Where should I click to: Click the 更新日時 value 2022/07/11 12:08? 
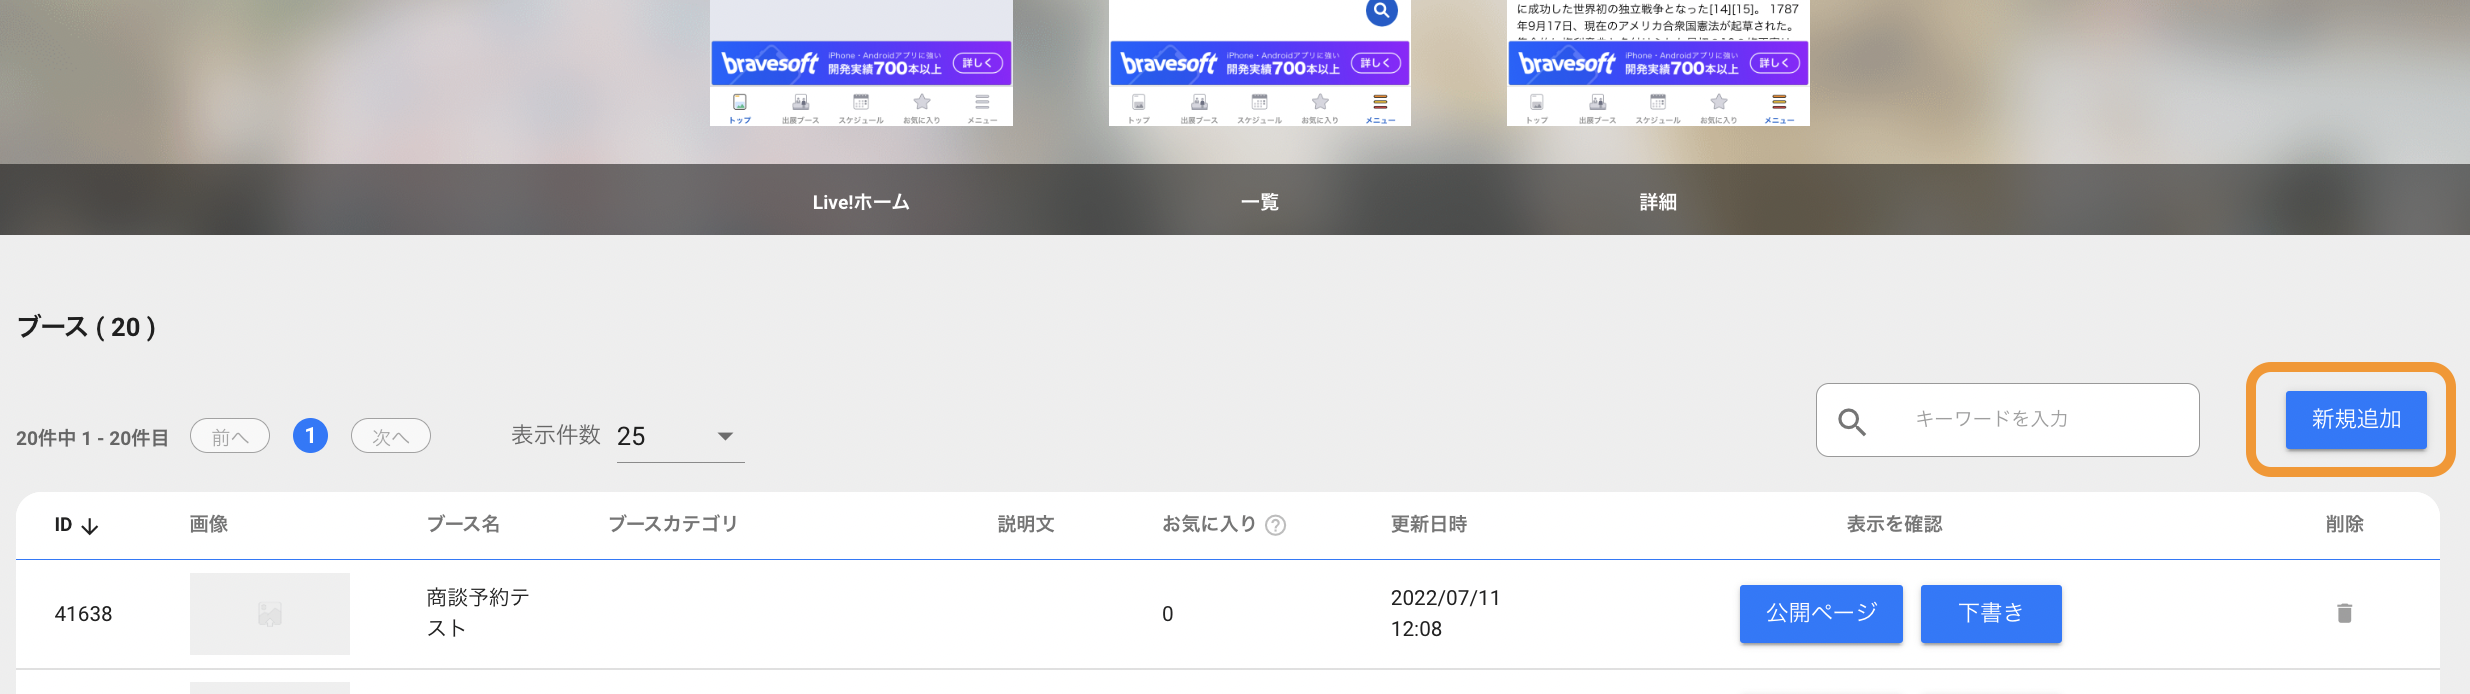point(1445,613)
